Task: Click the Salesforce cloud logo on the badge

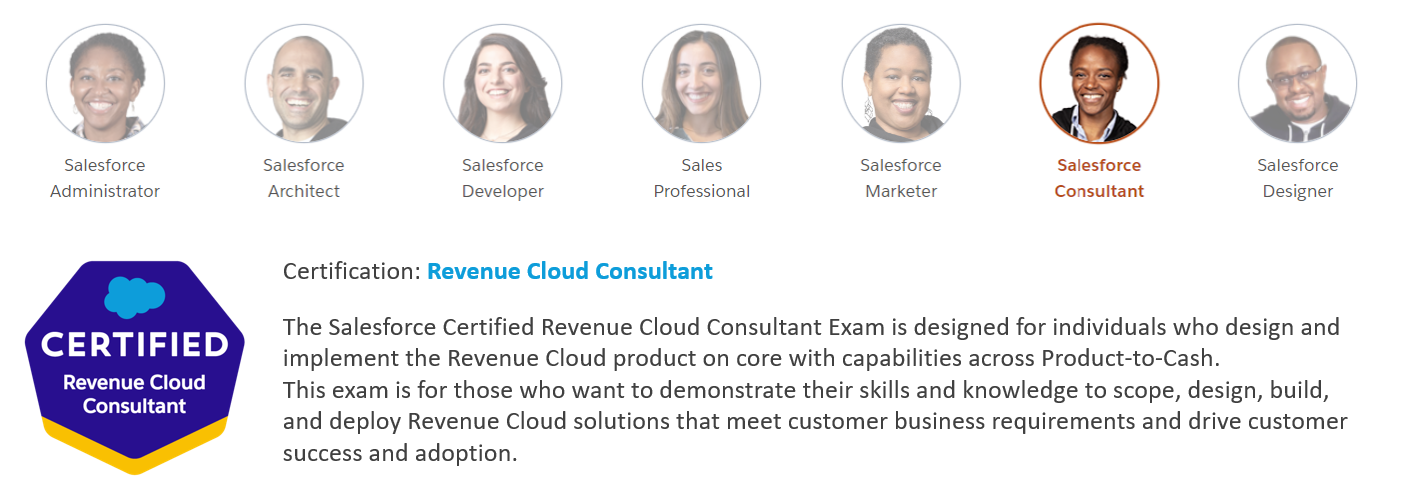Action: (134, 297)
